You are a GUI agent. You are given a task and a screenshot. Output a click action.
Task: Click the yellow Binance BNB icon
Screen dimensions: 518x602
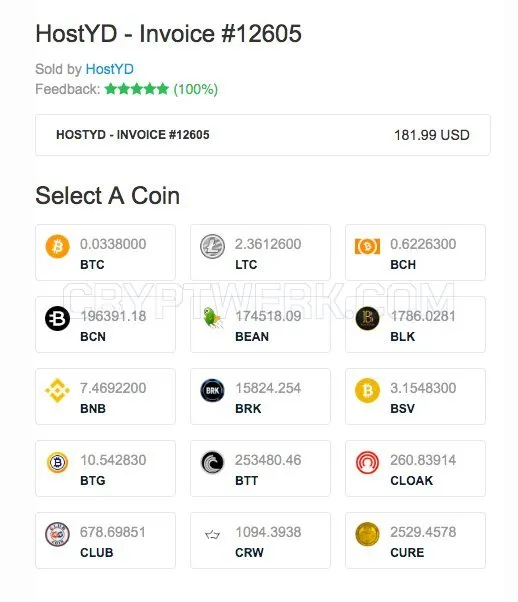click(58, 390)
